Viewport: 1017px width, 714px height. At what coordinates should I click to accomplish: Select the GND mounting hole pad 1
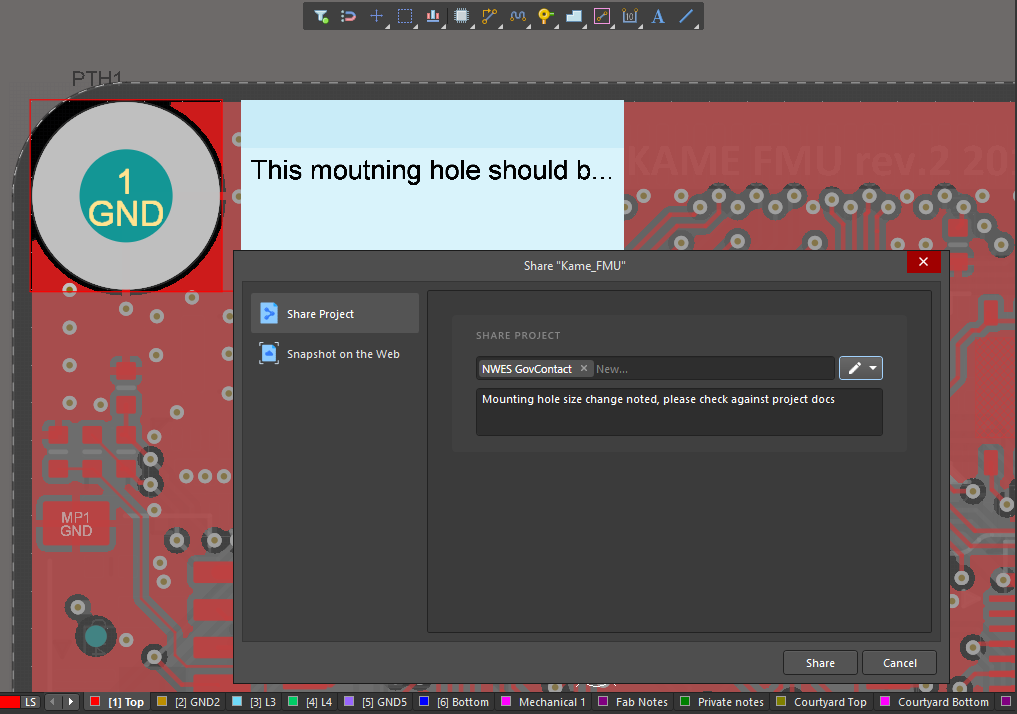[x=126, y=196]
